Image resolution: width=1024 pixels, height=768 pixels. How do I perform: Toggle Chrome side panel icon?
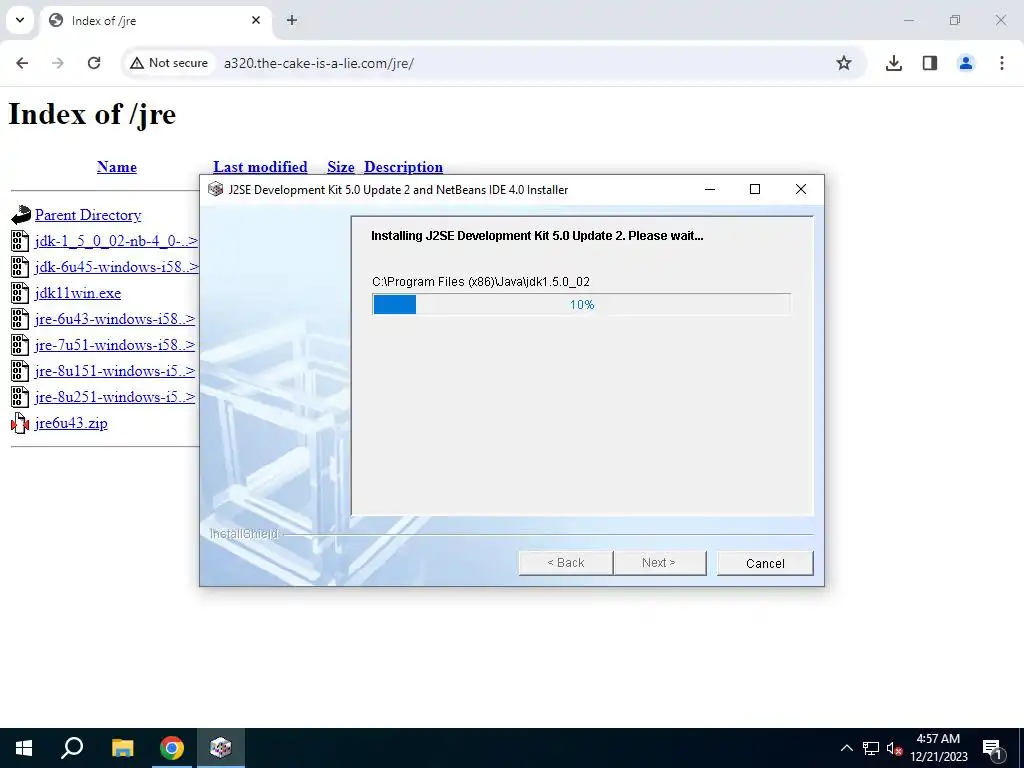(x=930, y=63)
